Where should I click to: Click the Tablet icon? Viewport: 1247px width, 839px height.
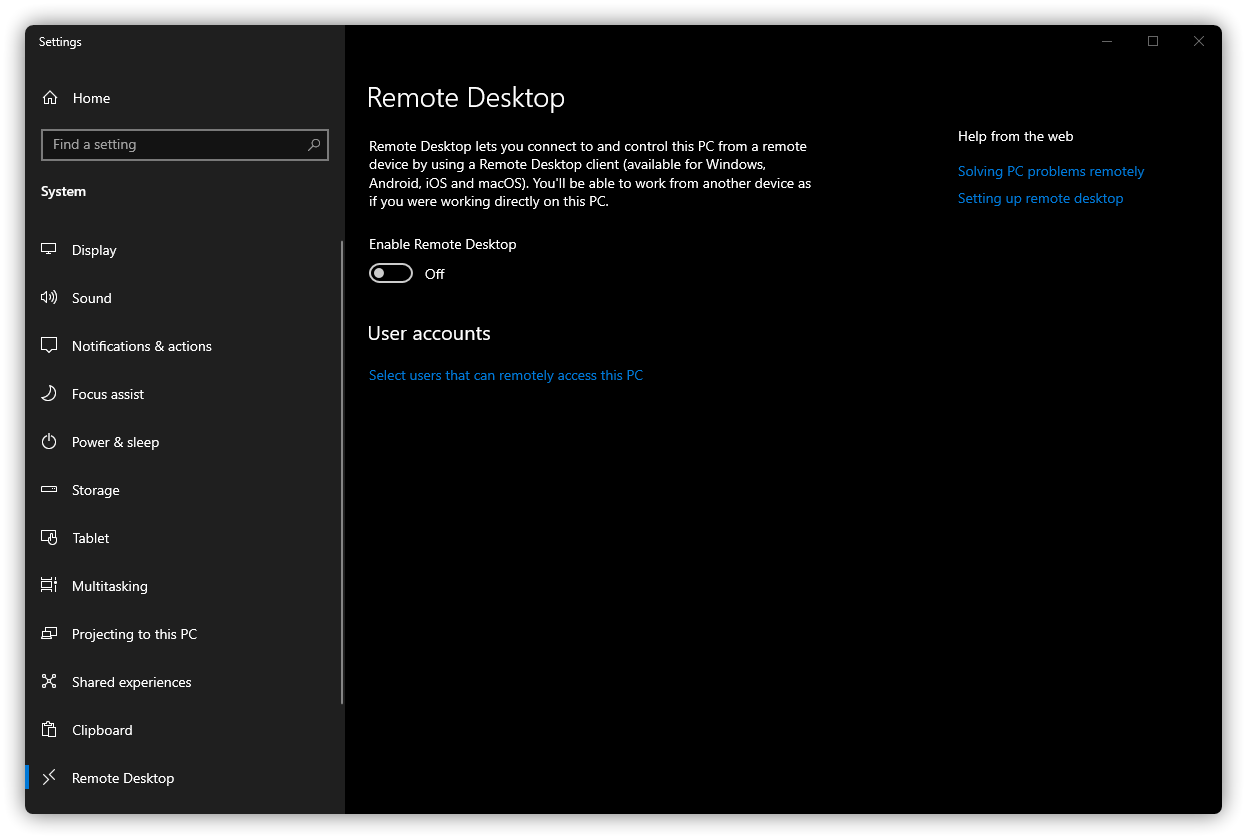[49, 538]
